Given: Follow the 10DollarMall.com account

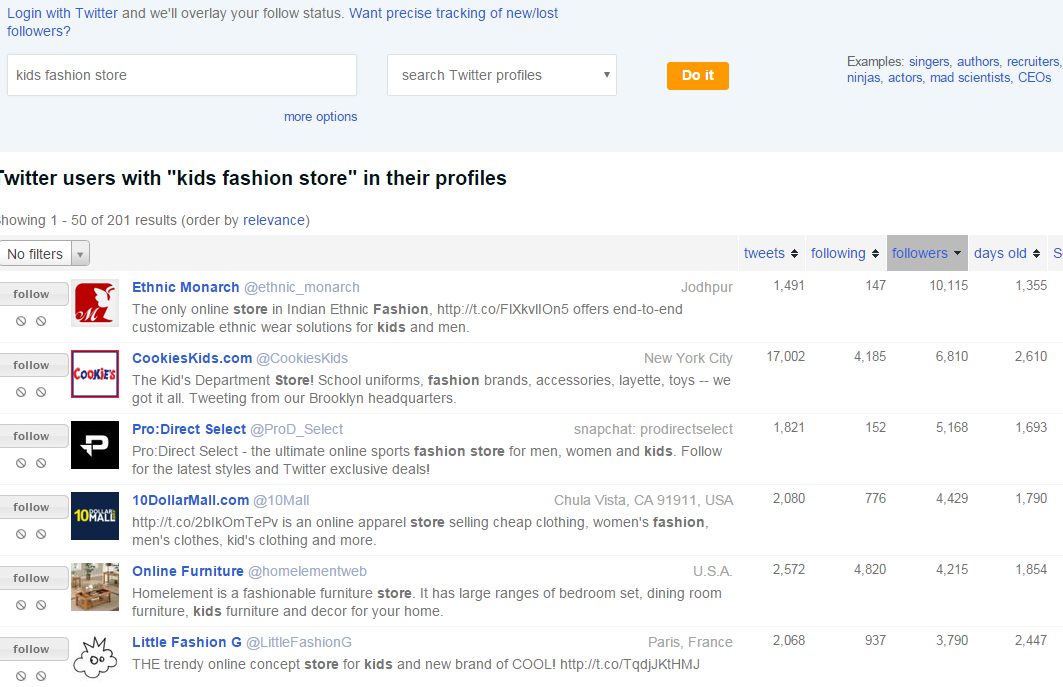Looking at the screenshot, I should click(x=32, y=507).
